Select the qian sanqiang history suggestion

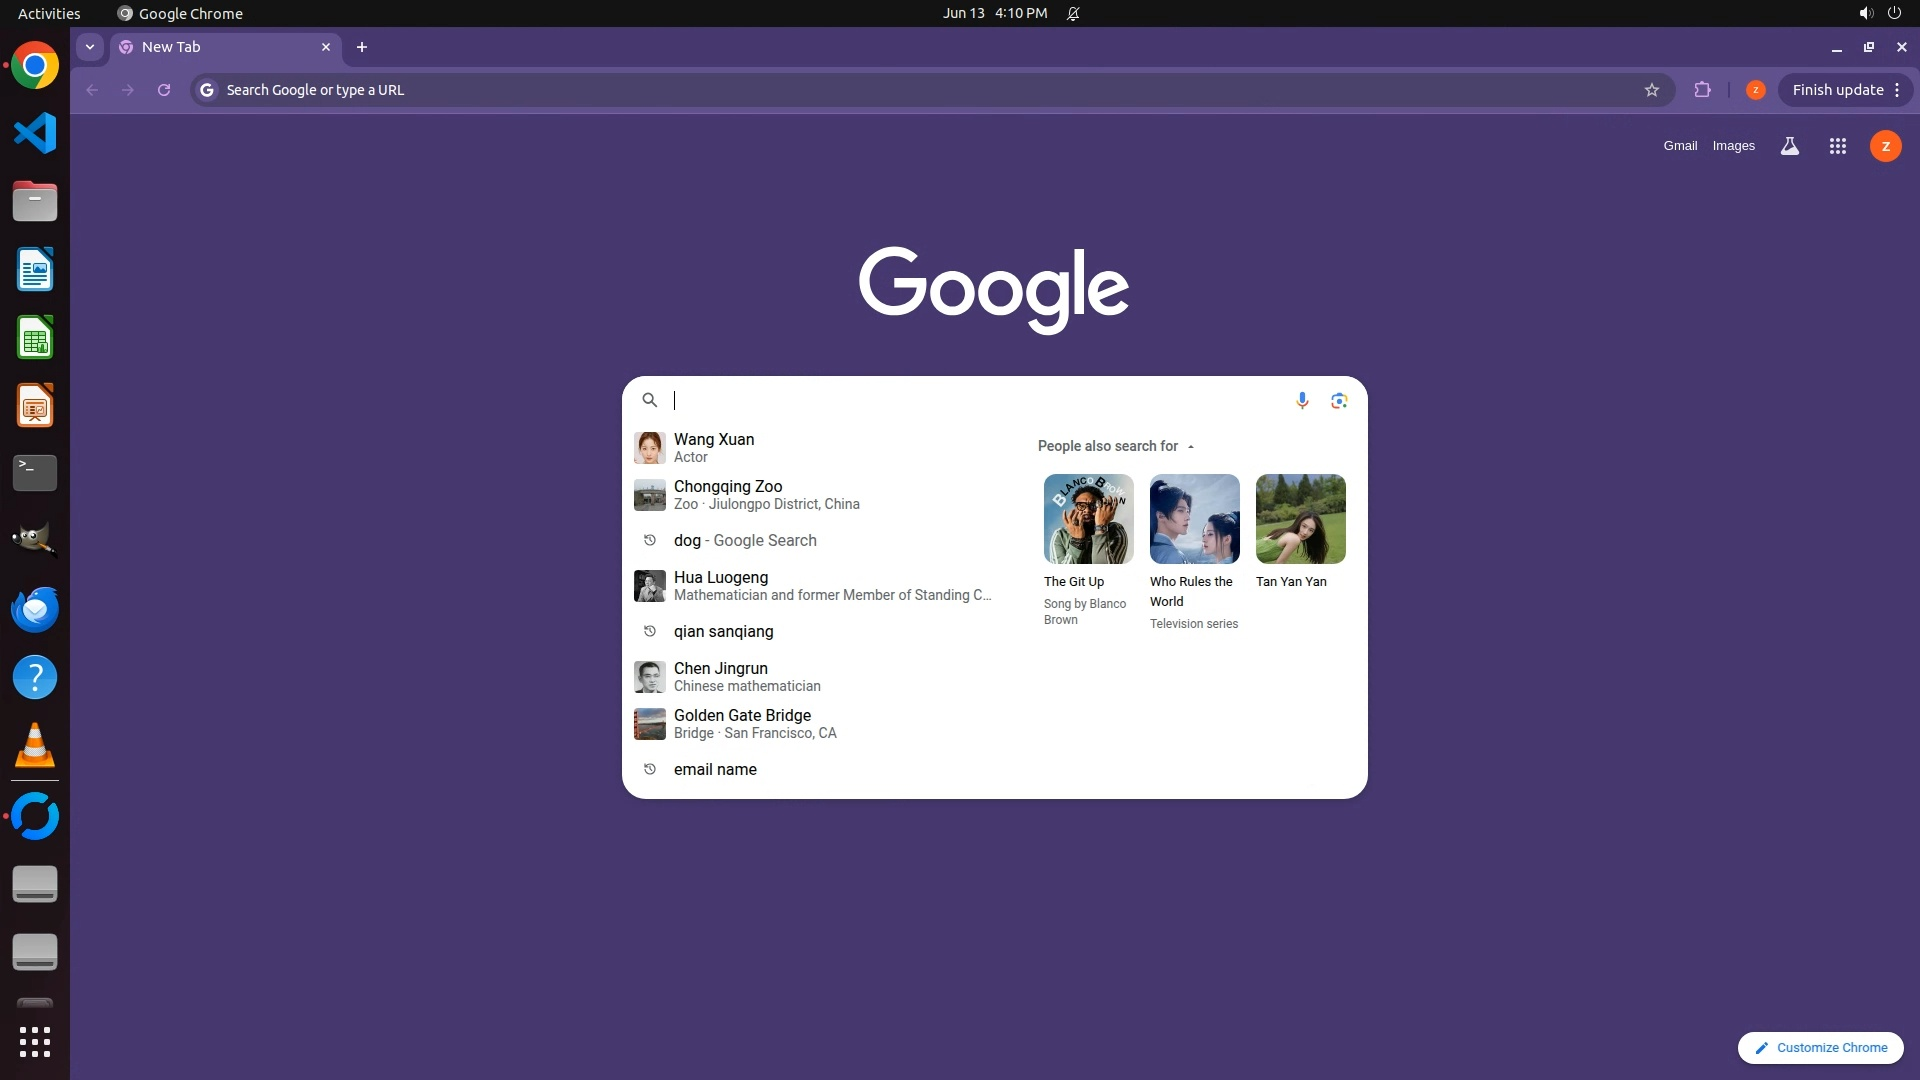[x=723, y=631]
